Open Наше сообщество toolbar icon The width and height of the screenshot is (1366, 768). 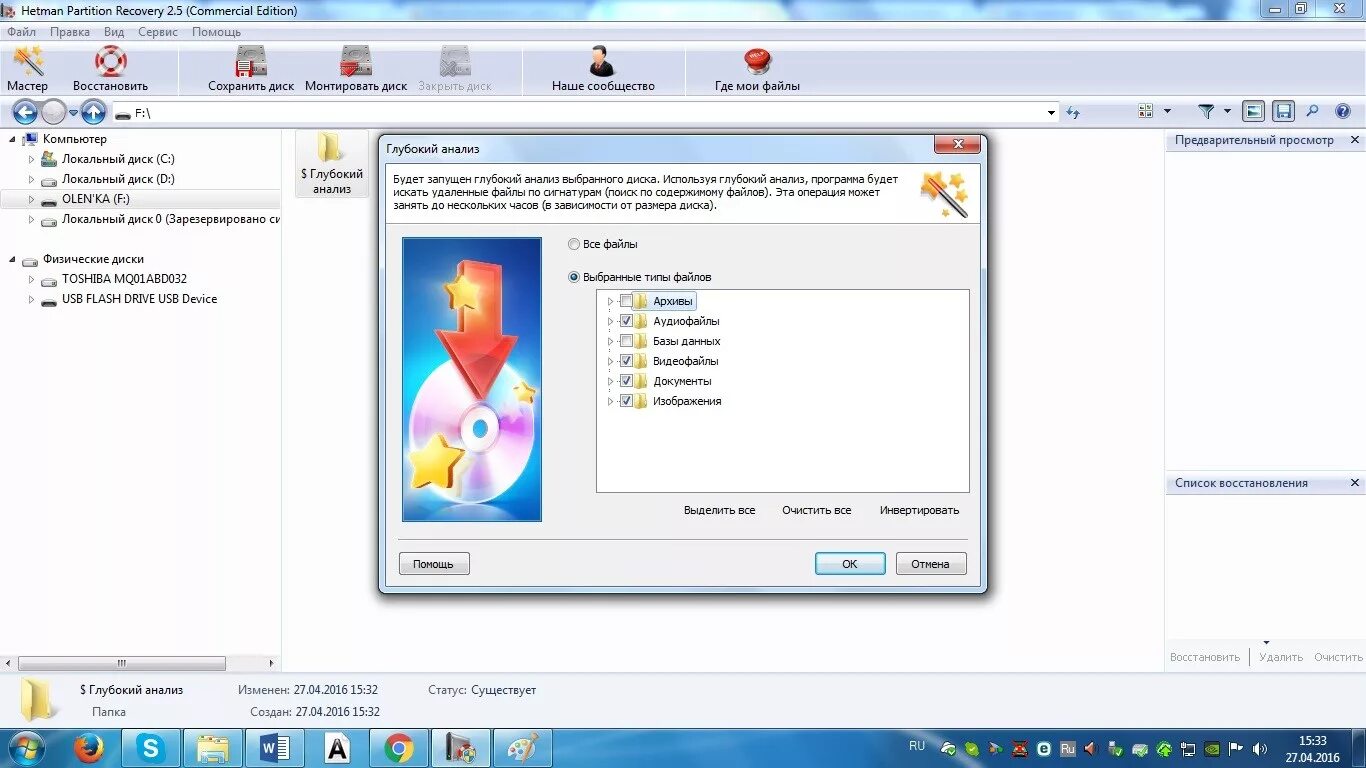(x=602, y=62)
